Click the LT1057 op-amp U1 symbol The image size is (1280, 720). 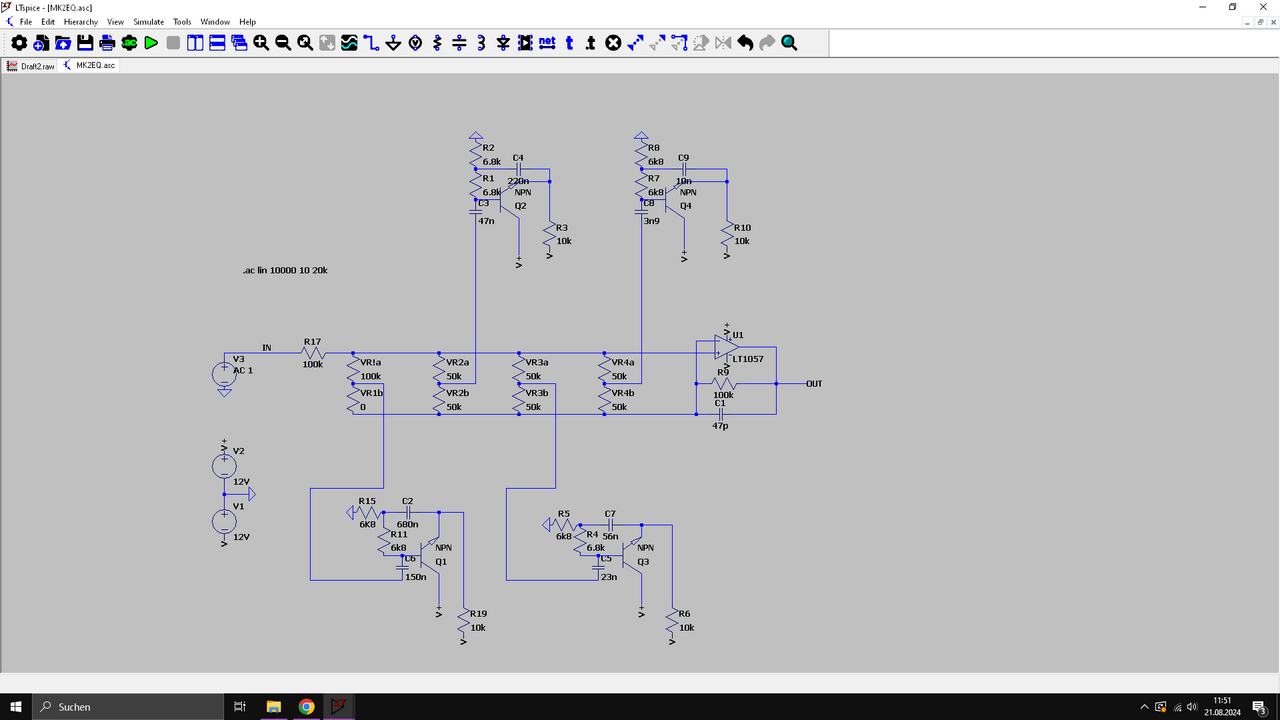tap(727, 346)
